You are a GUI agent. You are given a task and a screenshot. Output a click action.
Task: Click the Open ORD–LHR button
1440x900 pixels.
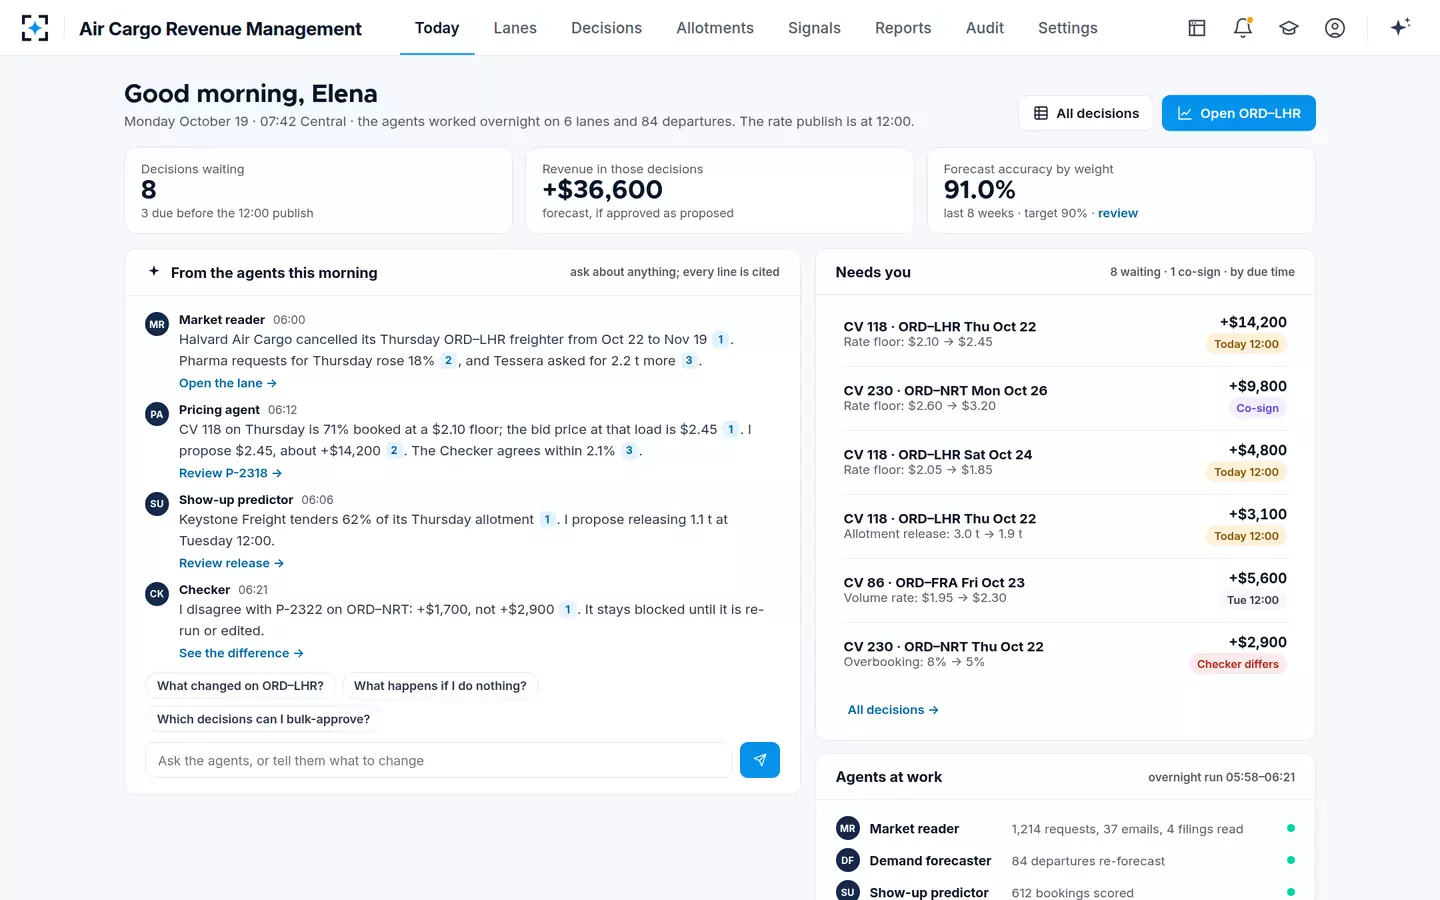(1239, 113)
